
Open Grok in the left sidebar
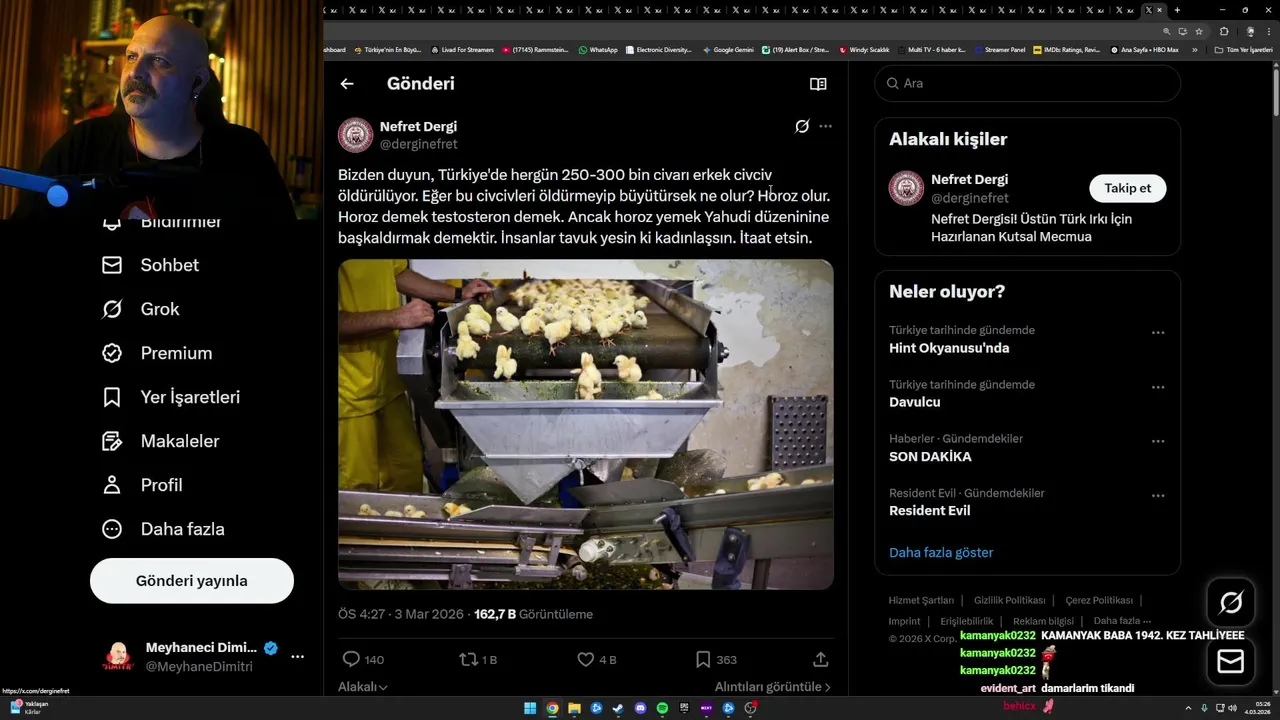[x=141, y=309]
